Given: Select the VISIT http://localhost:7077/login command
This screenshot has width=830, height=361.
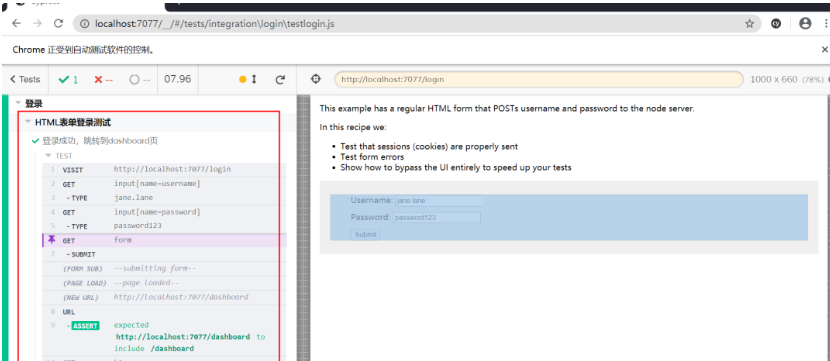Looking at the screenshot, I should pyautogui.click(x=164, y=169).
